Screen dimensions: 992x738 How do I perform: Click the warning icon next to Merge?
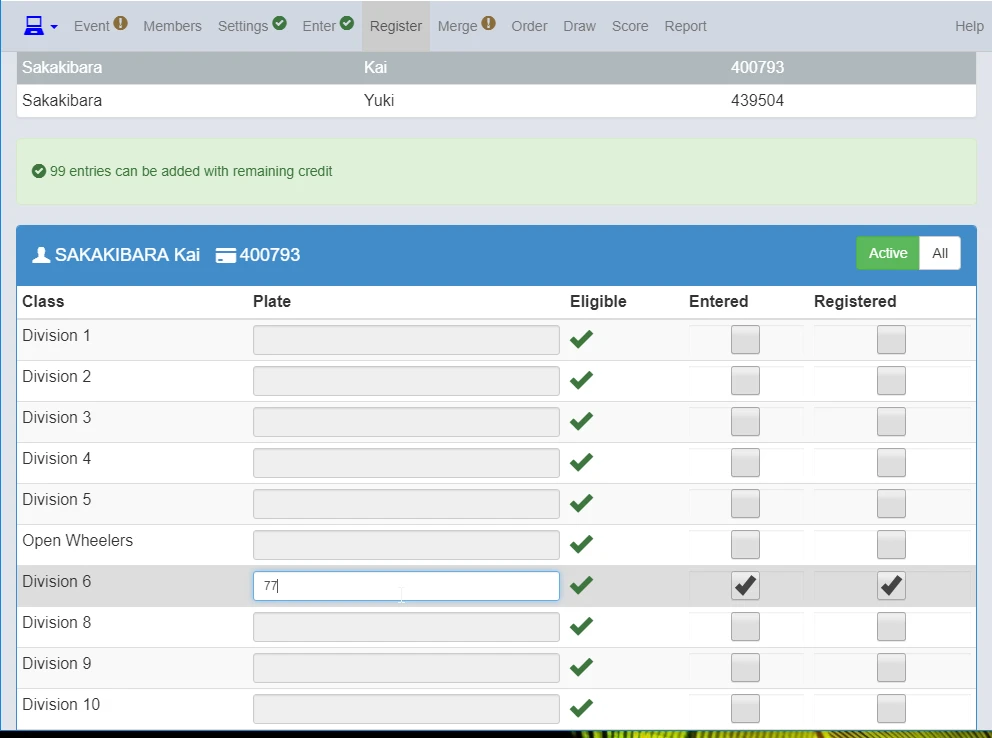488,23
